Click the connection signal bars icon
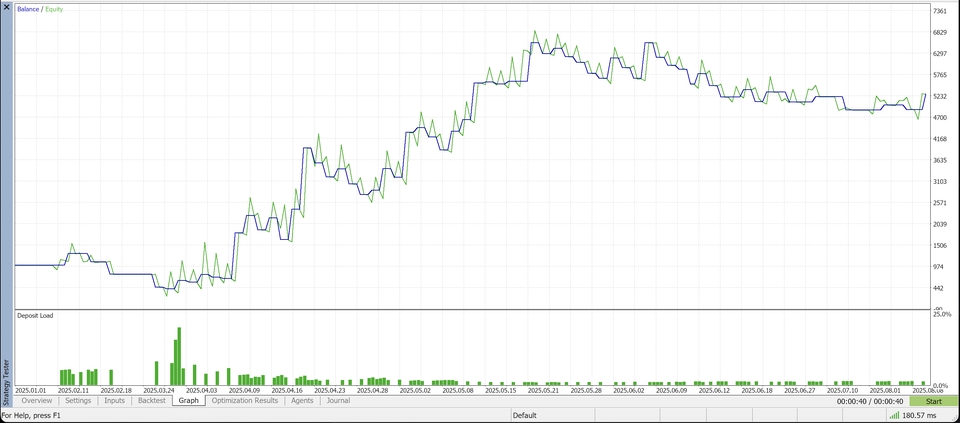 tap(893, 415)
